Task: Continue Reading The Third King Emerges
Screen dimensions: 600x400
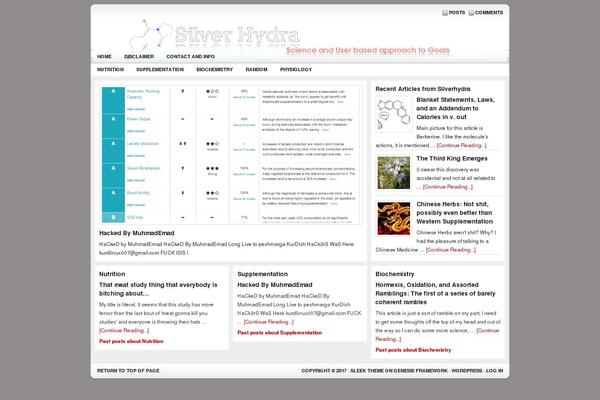Action: click(x=448, y=187)
